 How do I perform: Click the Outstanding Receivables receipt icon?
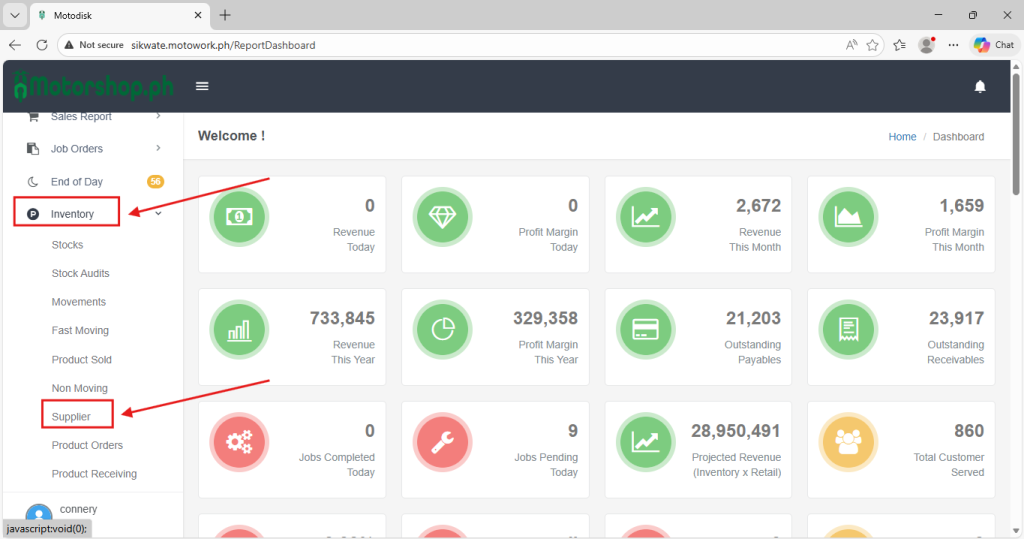[x=848, y=330]
